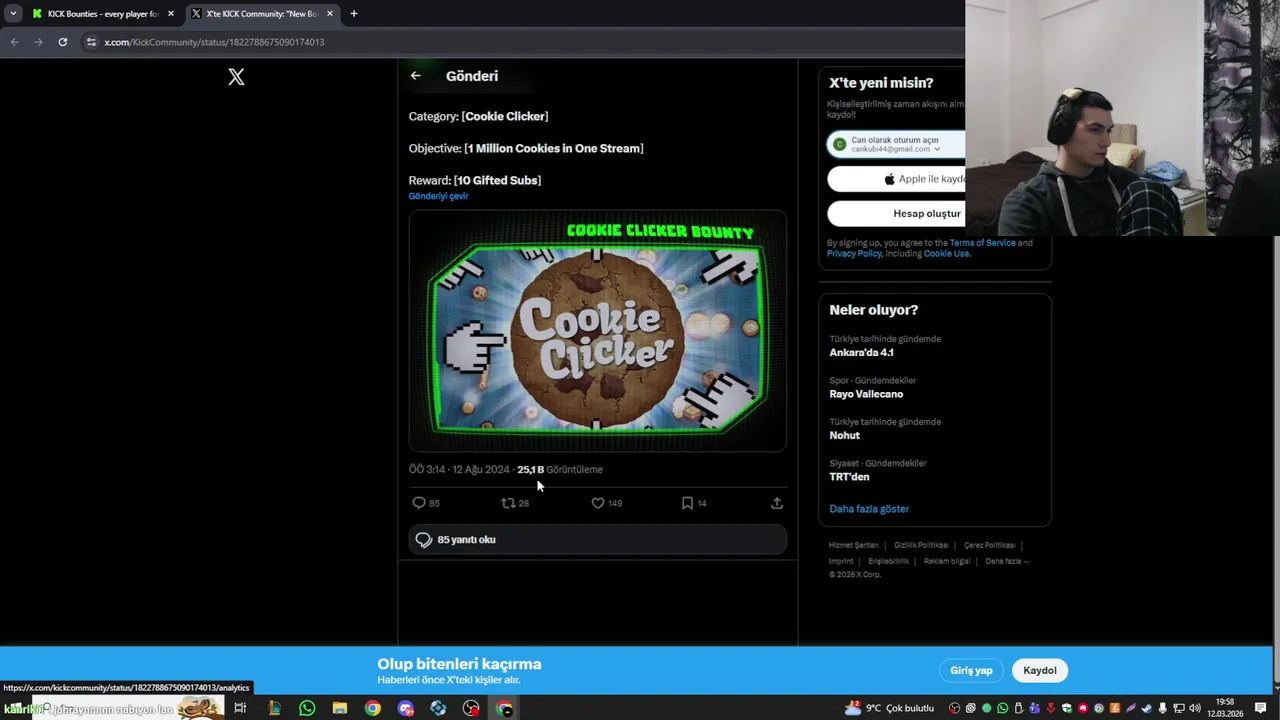1280x720 pixels.
Task: Open the Cookie Clicker Bounty image
Action: (x=597, y=331)
